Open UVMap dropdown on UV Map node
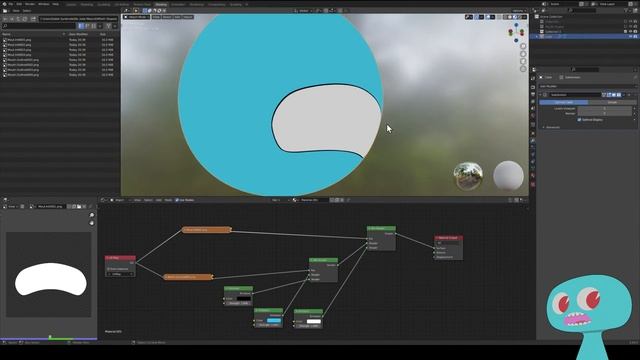The height and width of the screenshot is (360, 640). pos(120,274)
